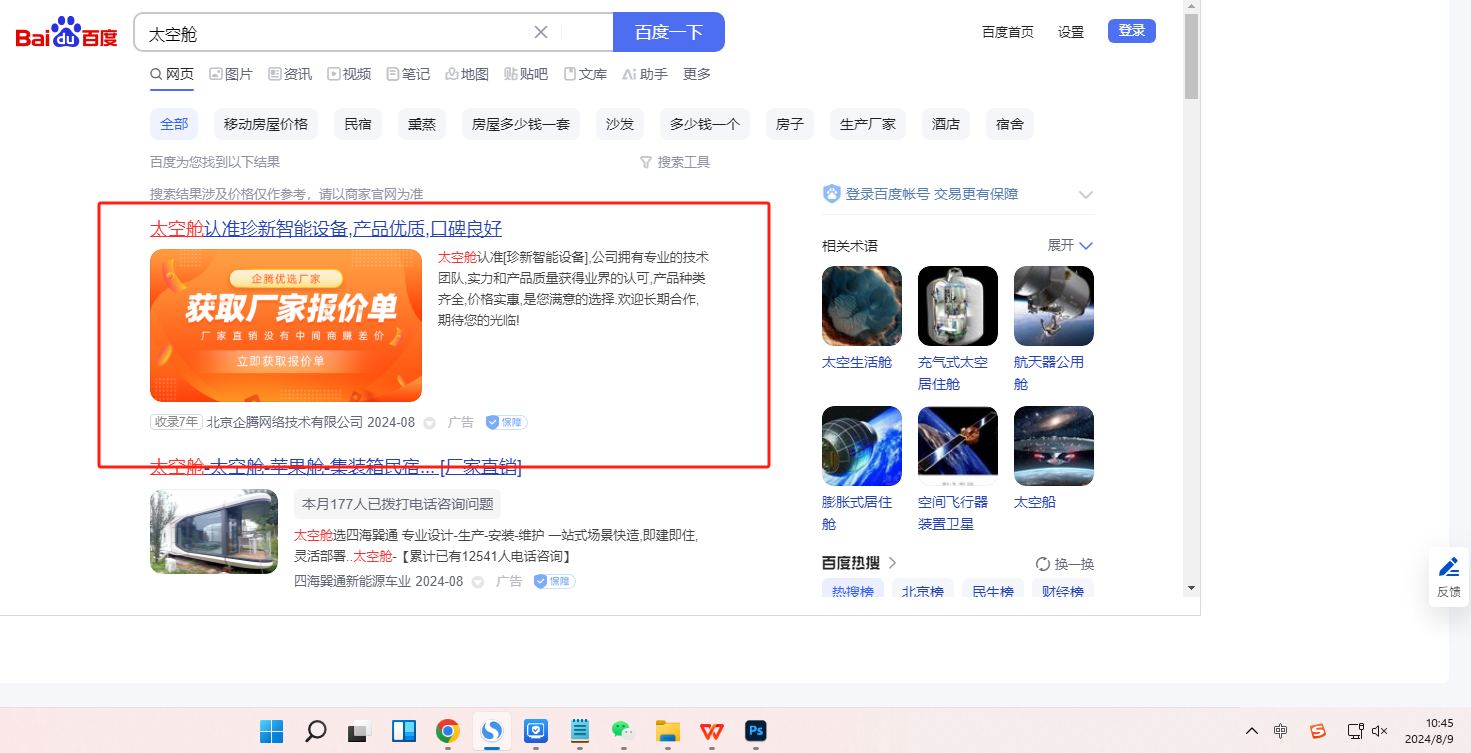1471x753 pixels.
Task: Select the 热搜榜 hot list tab
Action: 853,590
